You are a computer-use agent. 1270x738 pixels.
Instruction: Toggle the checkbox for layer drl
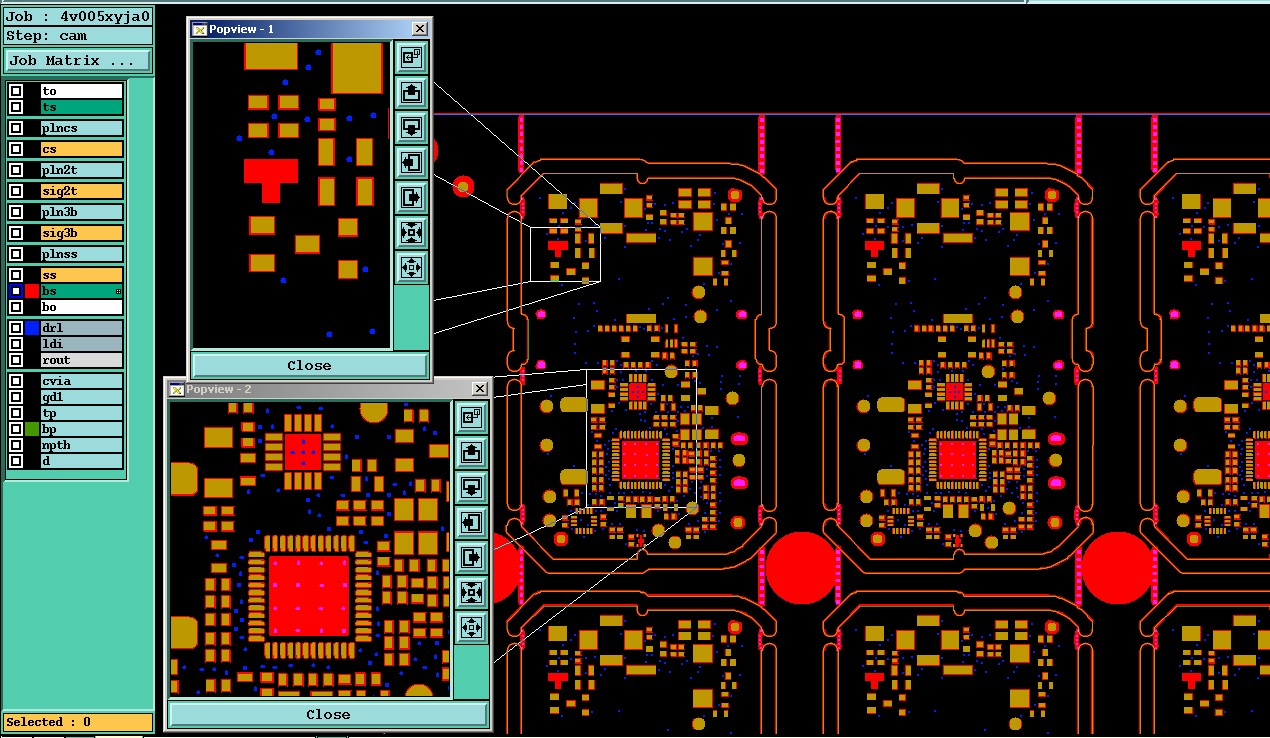click(16, 328)
